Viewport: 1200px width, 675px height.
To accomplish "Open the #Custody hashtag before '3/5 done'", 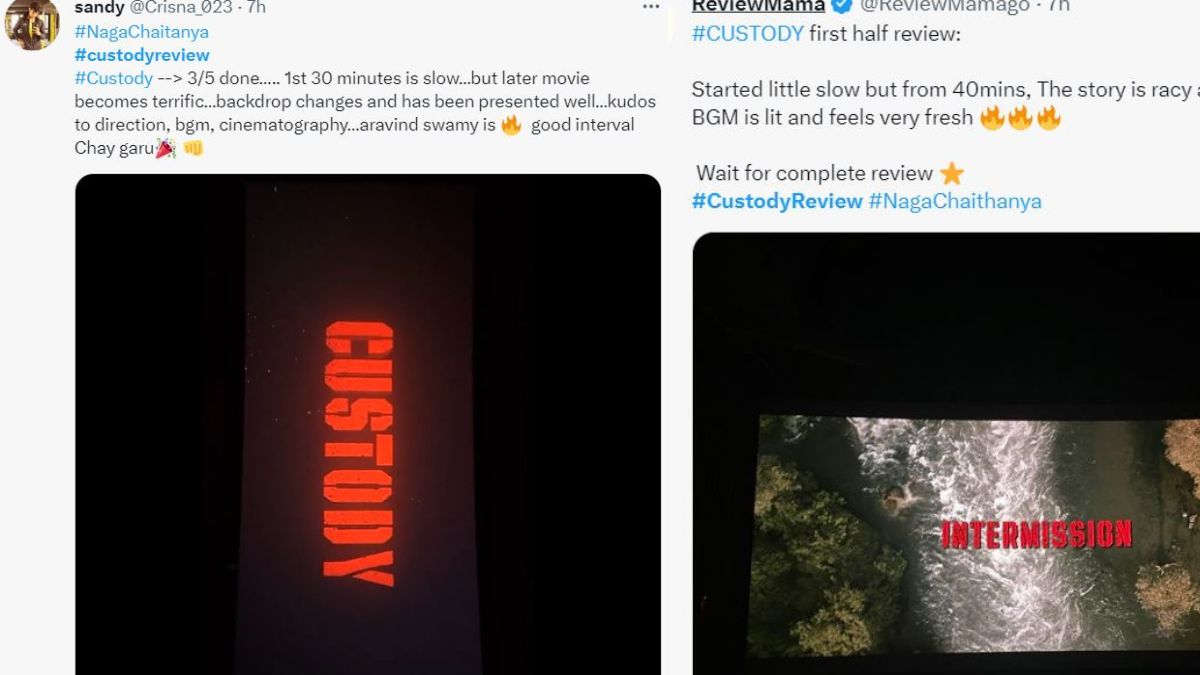I will click(113, 78).
